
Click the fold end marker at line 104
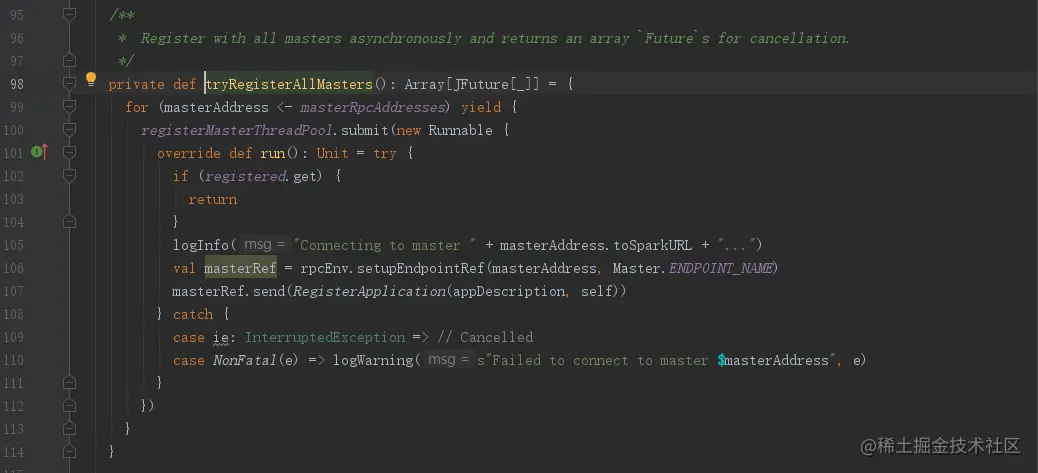pyautogui.click(x=70, y=222)
